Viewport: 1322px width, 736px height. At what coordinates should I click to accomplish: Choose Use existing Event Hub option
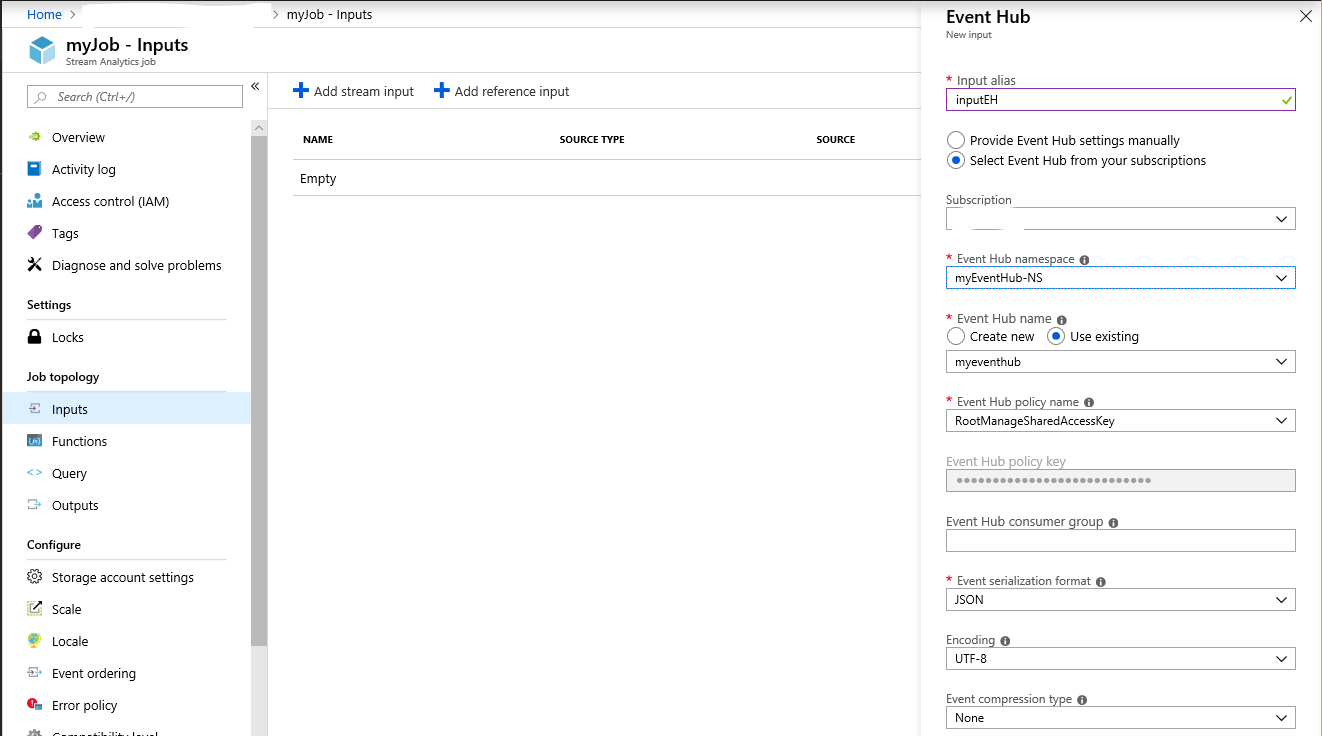point(1056,337)
